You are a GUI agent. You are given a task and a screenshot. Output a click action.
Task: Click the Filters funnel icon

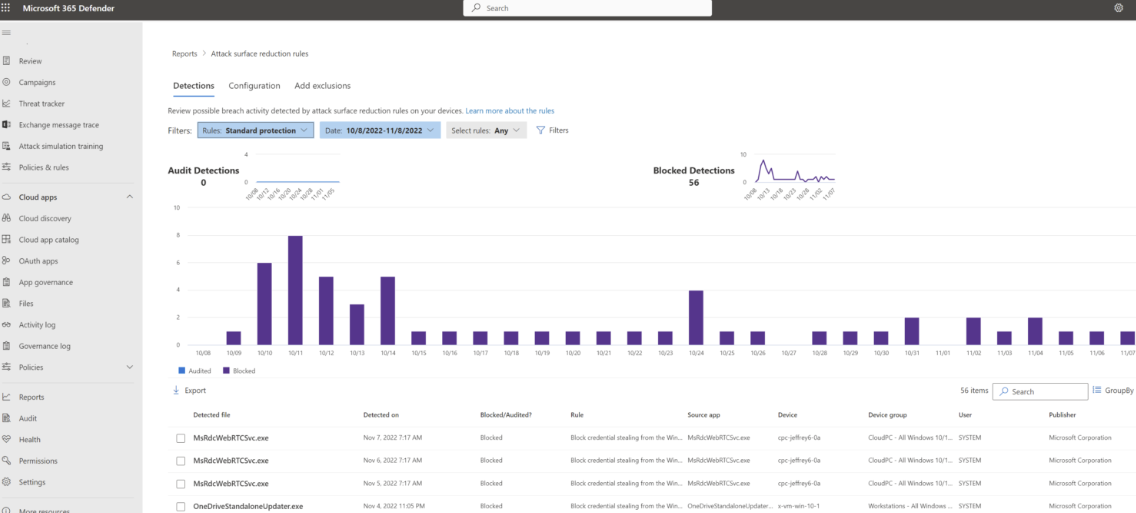tap(540, 130)
